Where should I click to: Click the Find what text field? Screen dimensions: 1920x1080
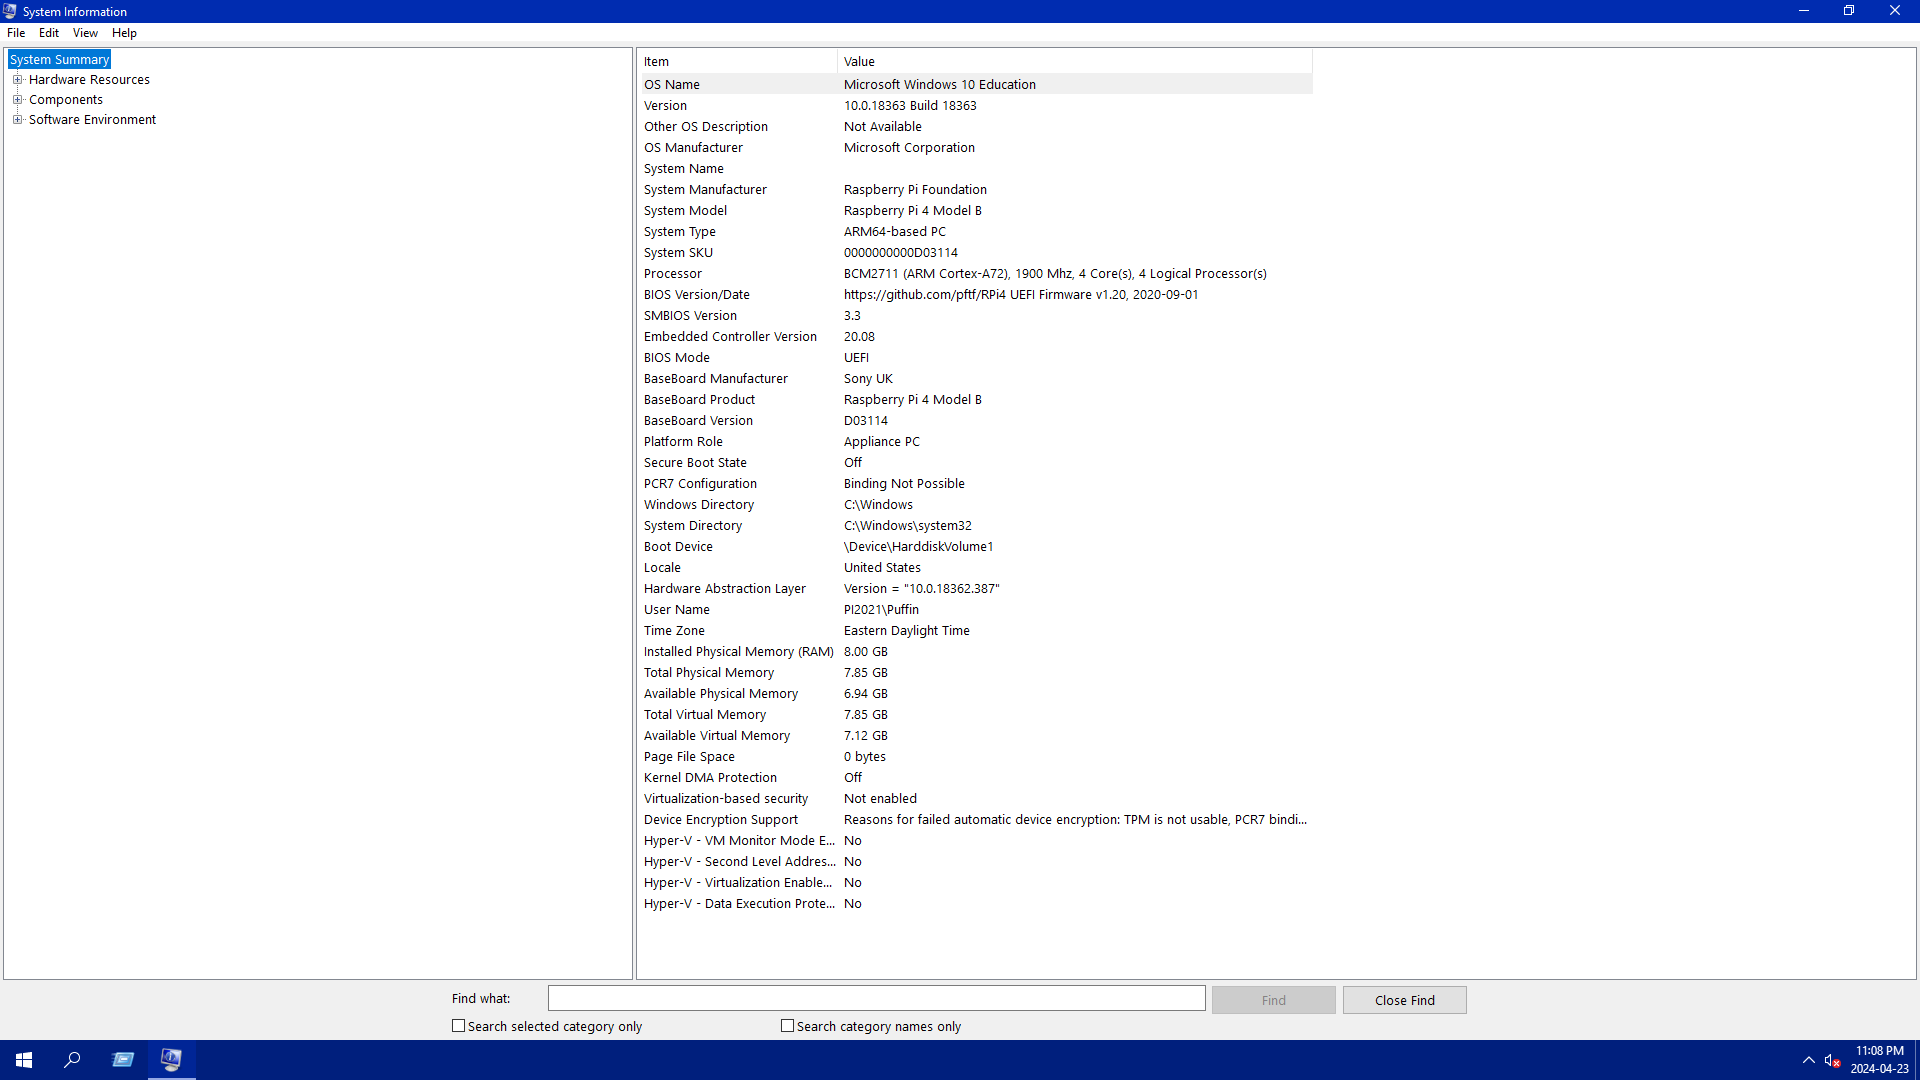876,998
